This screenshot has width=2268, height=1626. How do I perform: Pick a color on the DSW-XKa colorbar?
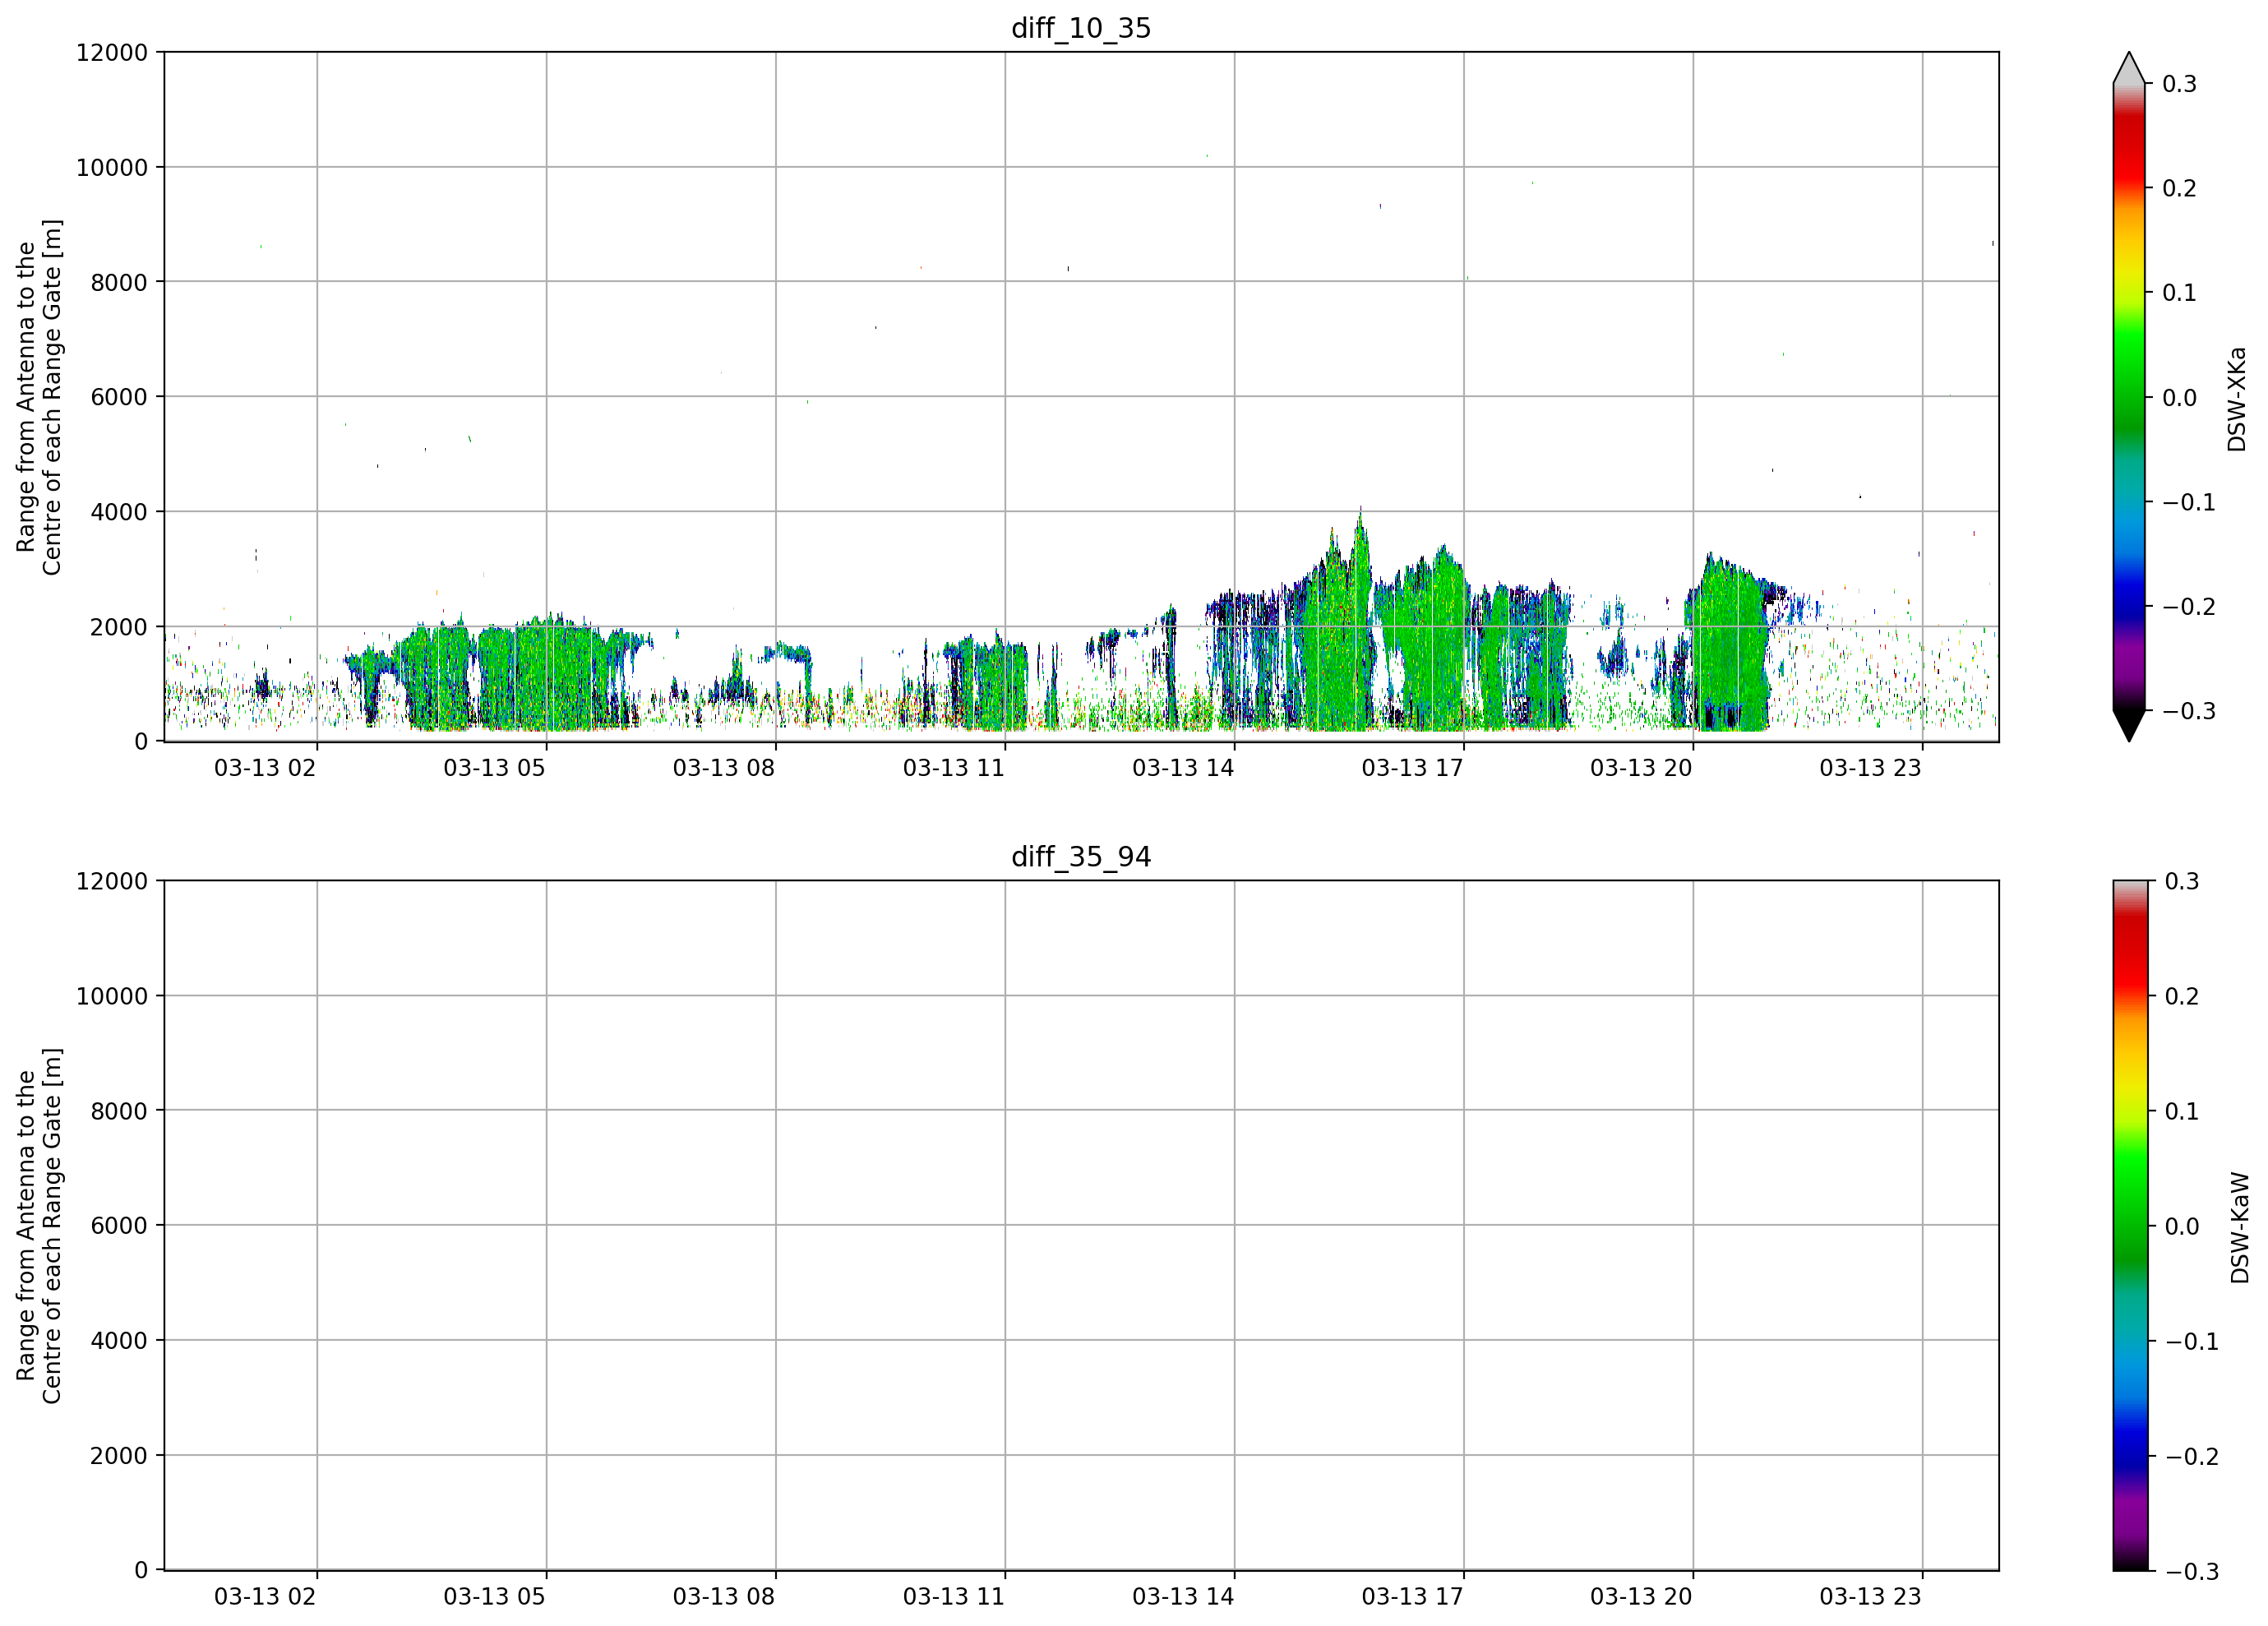[x=2129, y=397]
